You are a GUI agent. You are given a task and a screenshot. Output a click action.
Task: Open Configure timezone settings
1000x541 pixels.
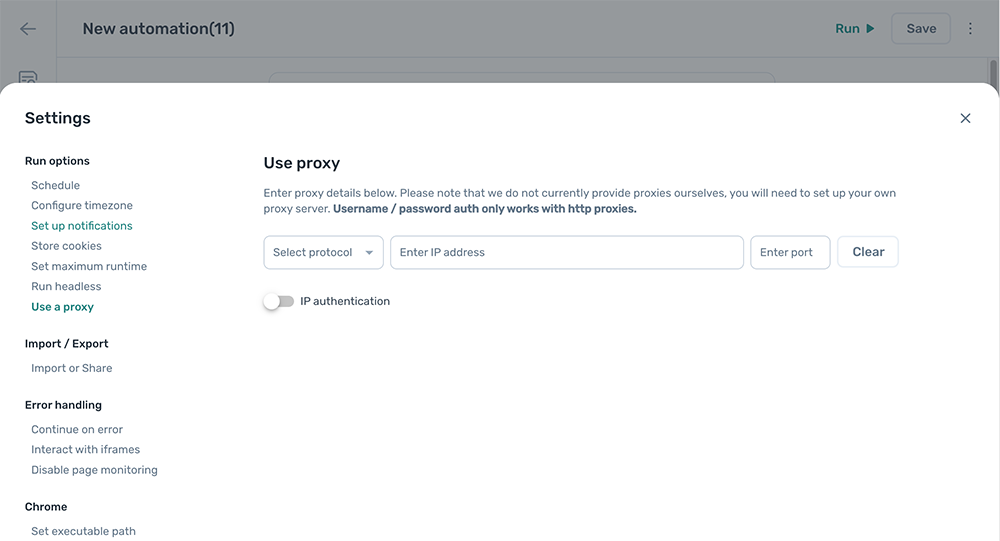(x=82, y=205)
